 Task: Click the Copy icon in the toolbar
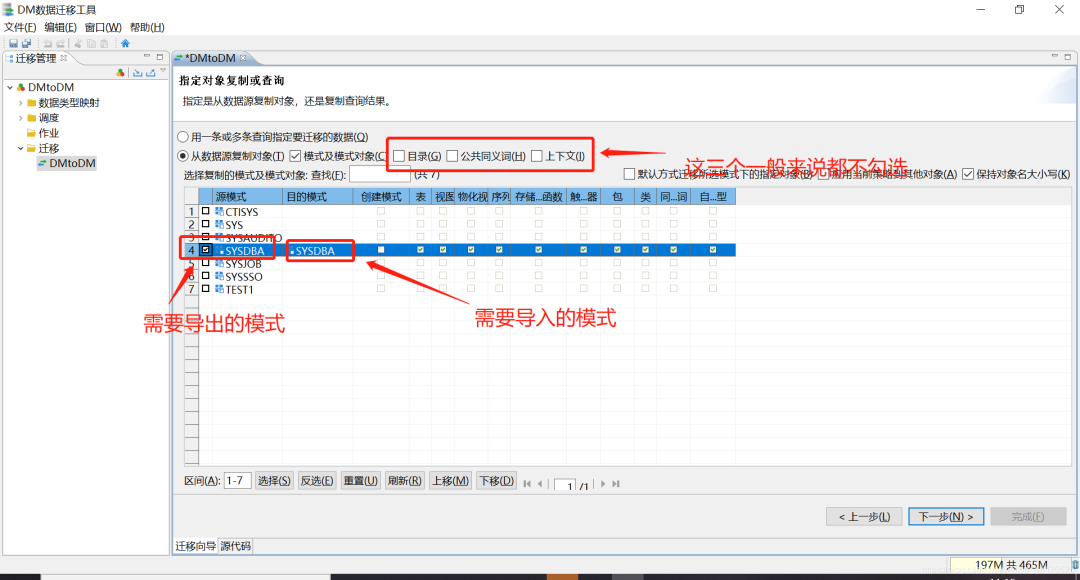point(91,43)
